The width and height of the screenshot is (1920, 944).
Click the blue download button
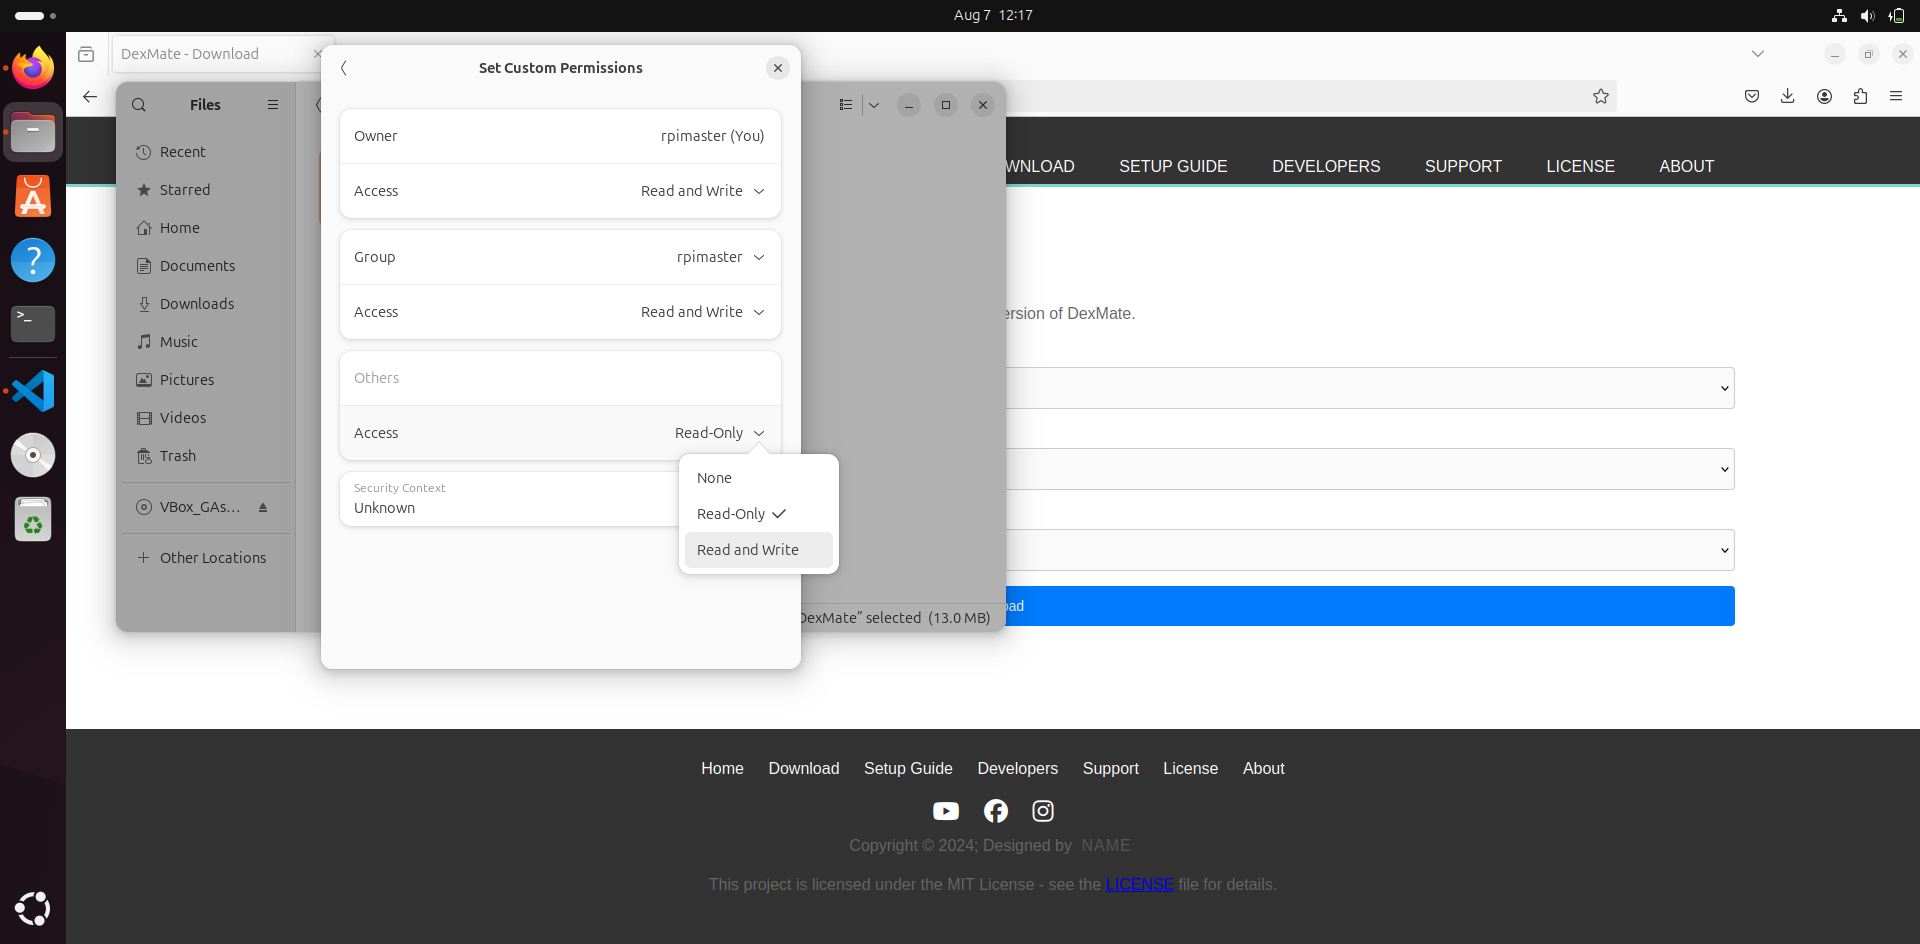tap(1370, 606)
